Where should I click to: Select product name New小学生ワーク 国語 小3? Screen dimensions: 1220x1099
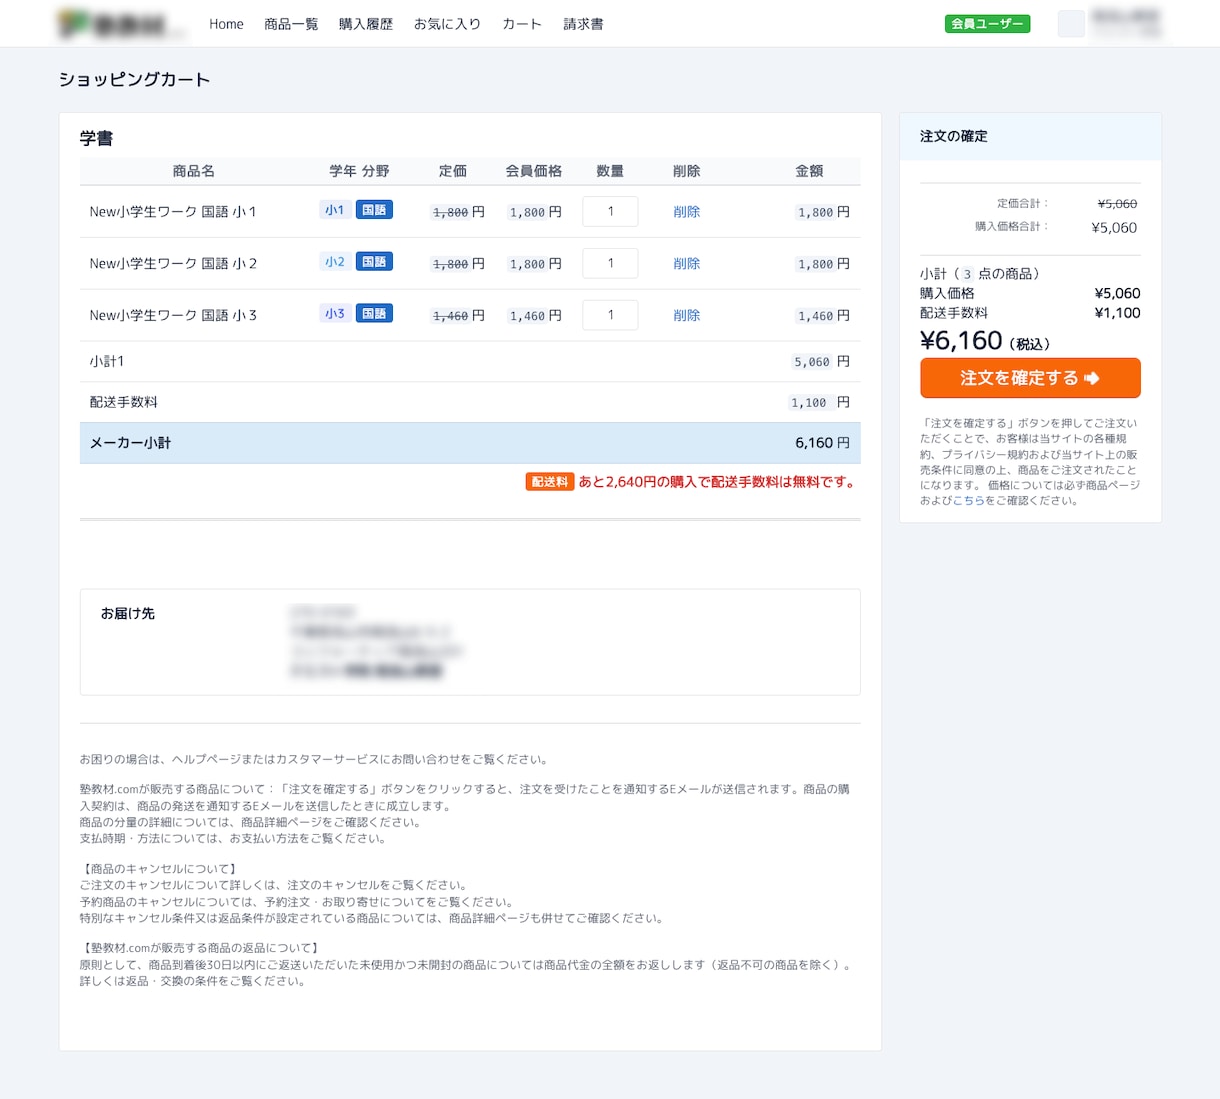tap(173, 315)
